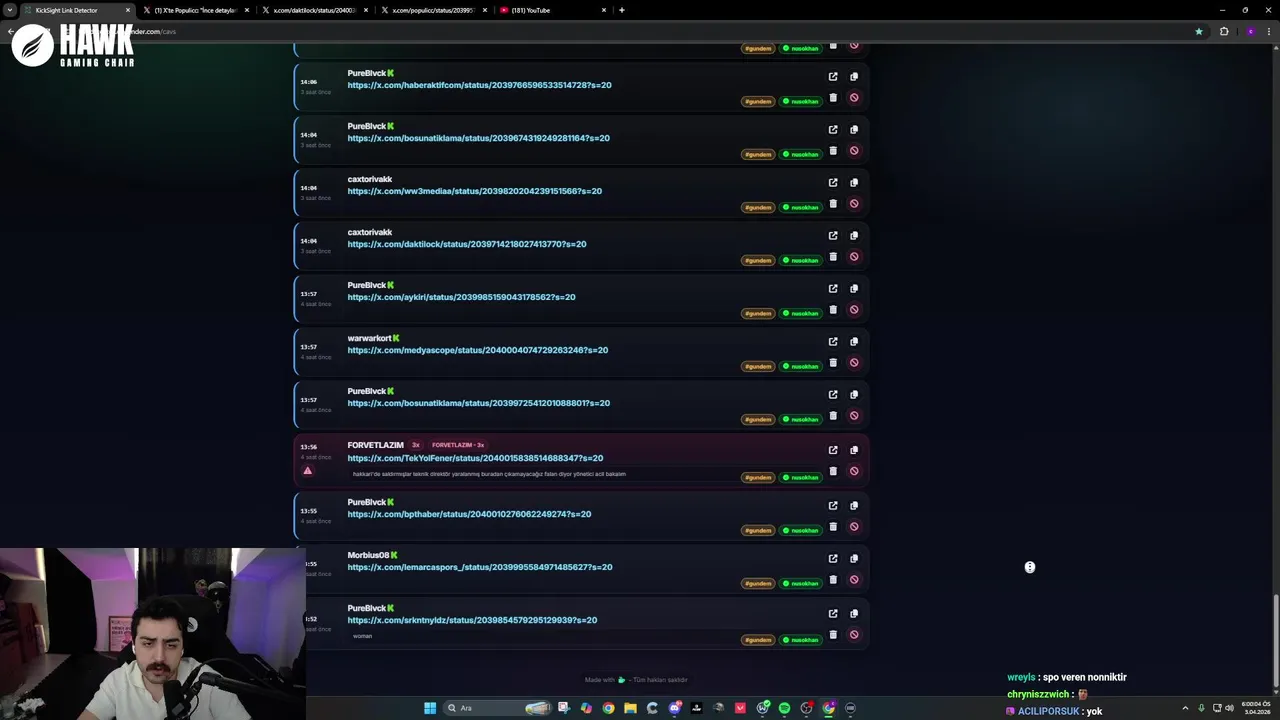Follow the x.com/TekYolFener status link
The width and height of the screenshot is (1280, 720).
pos(475,458)
